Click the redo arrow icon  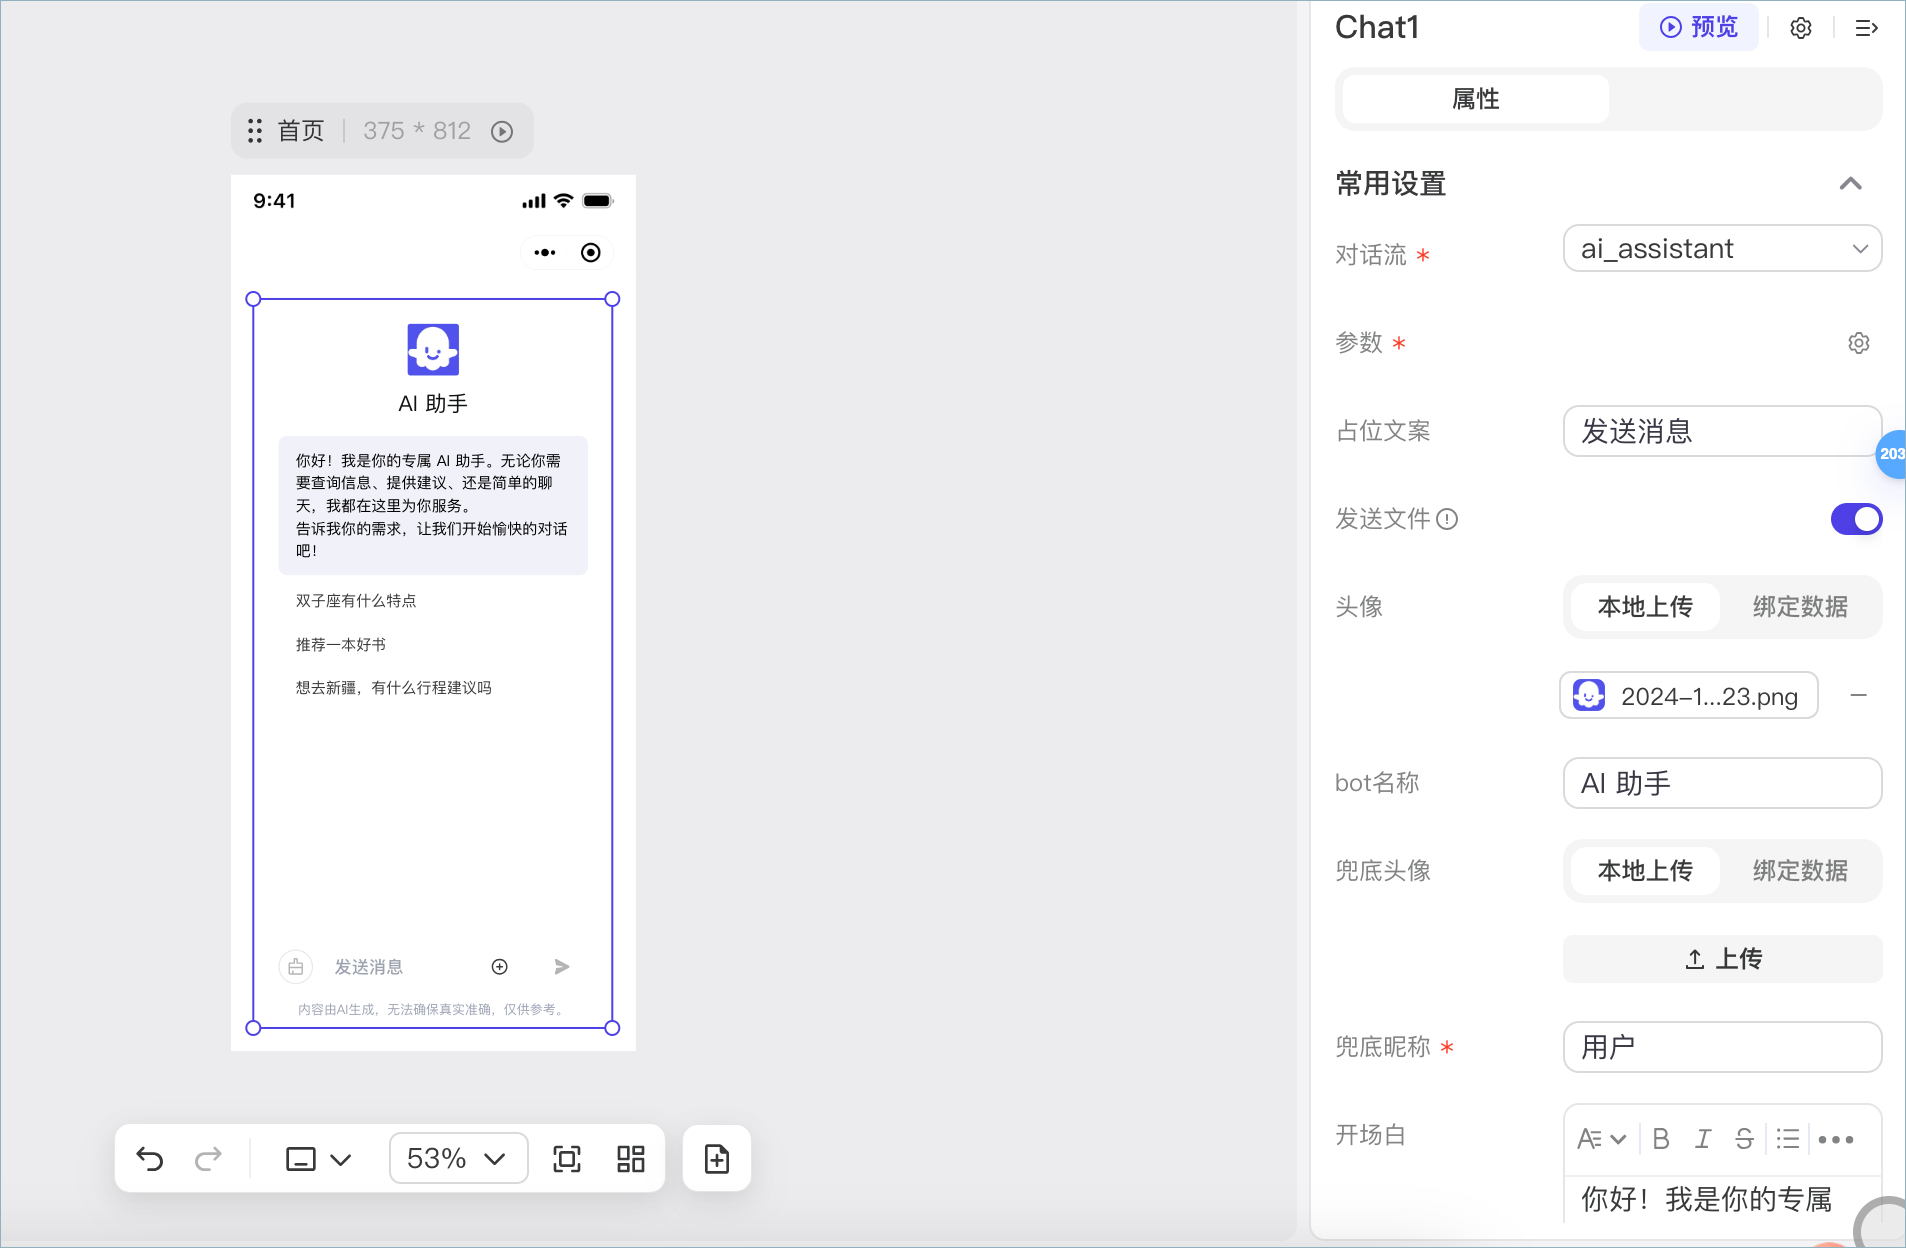(x=208, y=1159)
